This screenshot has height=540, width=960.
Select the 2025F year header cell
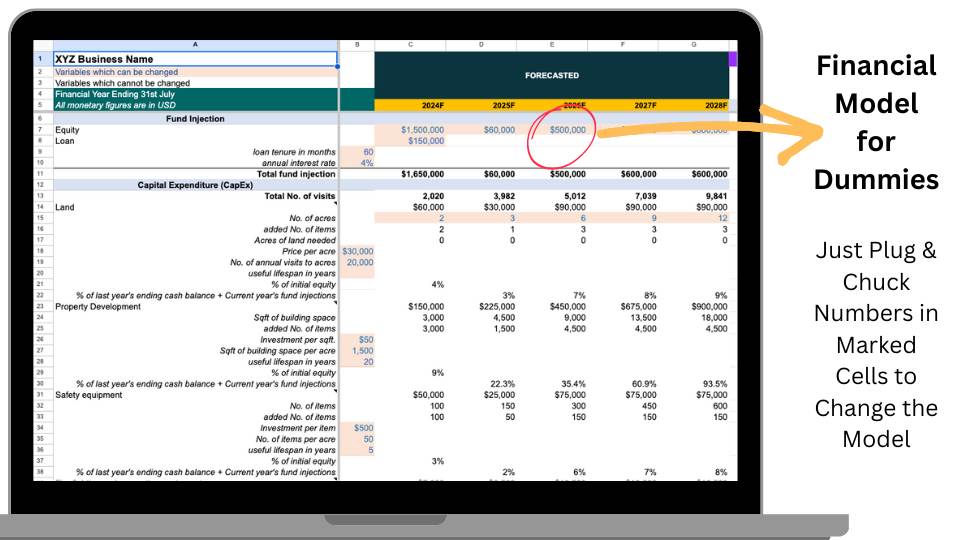tap(481, 105)
